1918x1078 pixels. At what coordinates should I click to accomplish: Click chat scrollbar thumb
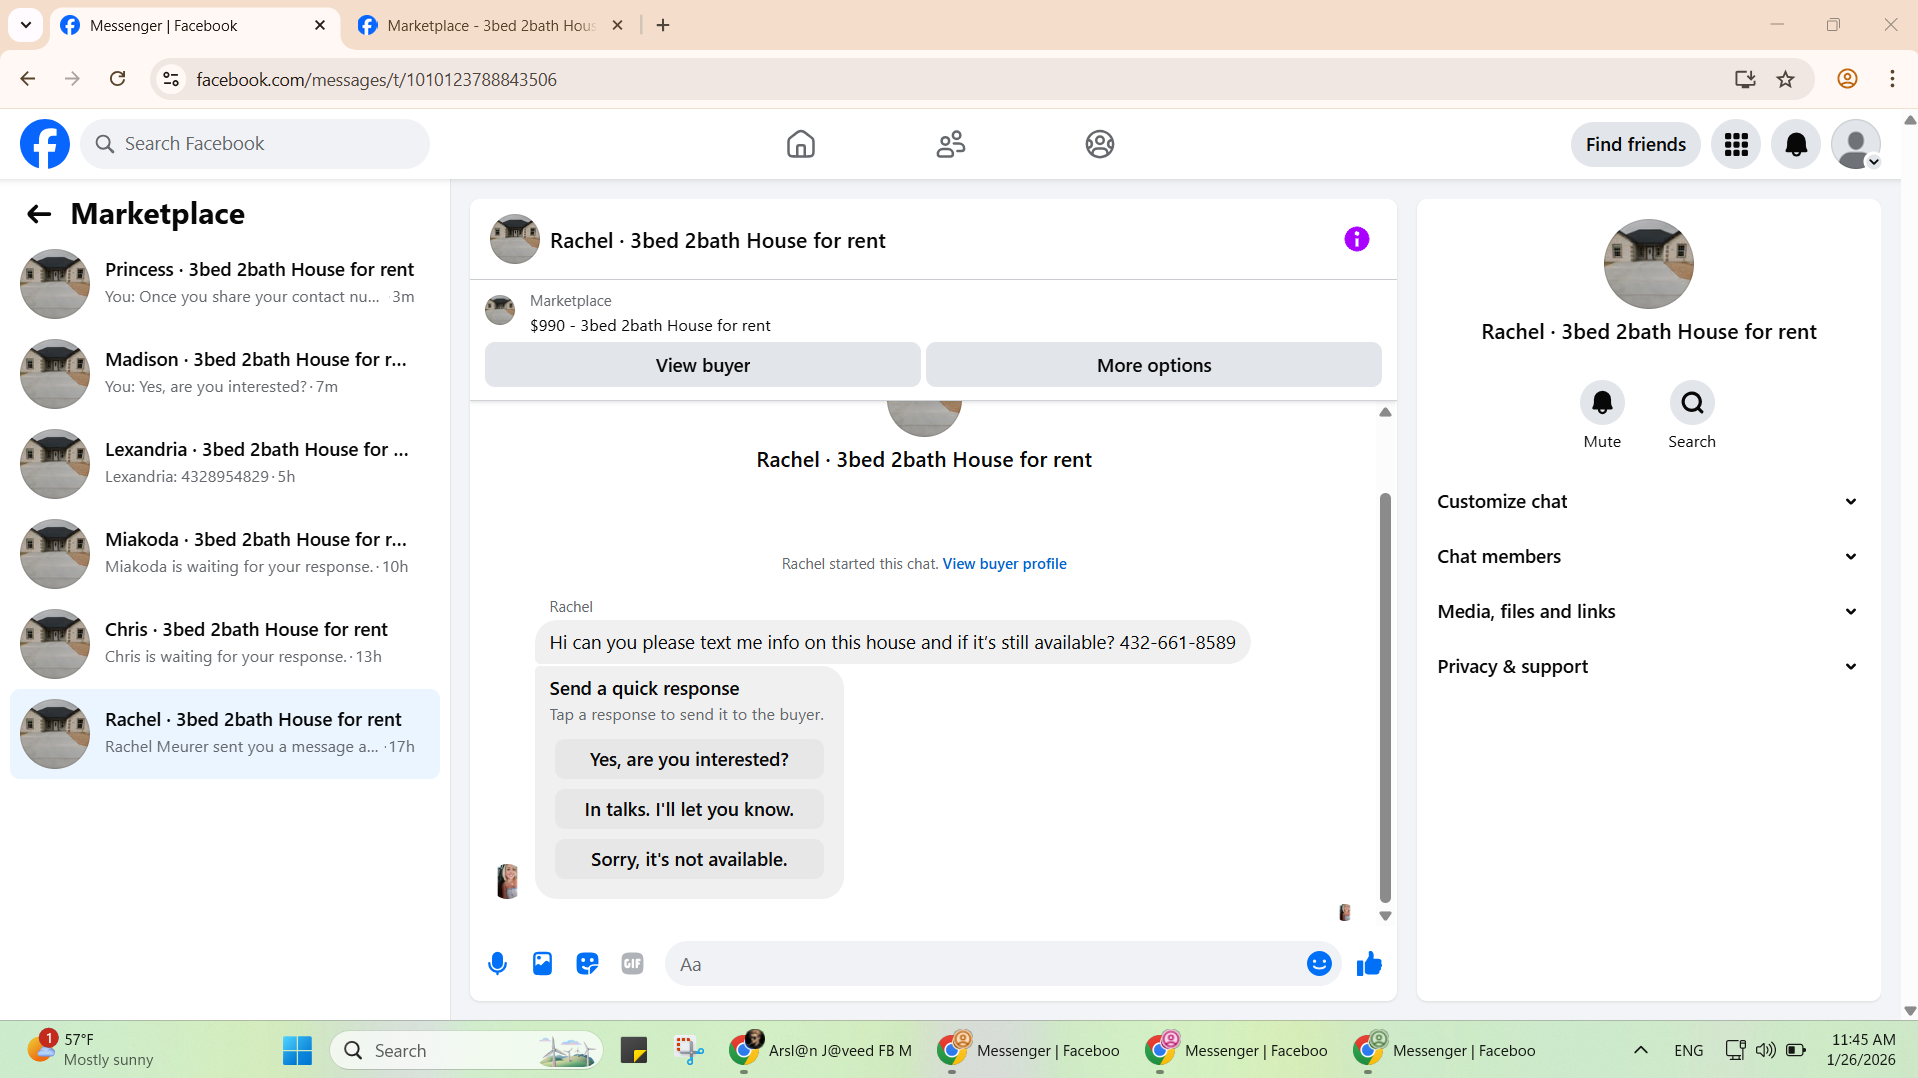tap(1385, 697)
